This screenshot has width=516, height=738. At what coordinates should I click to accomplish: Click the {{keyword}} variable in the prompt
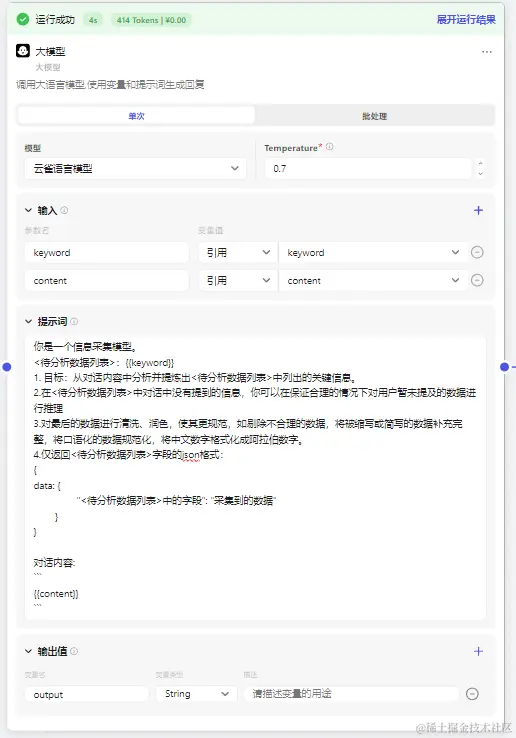150,363
